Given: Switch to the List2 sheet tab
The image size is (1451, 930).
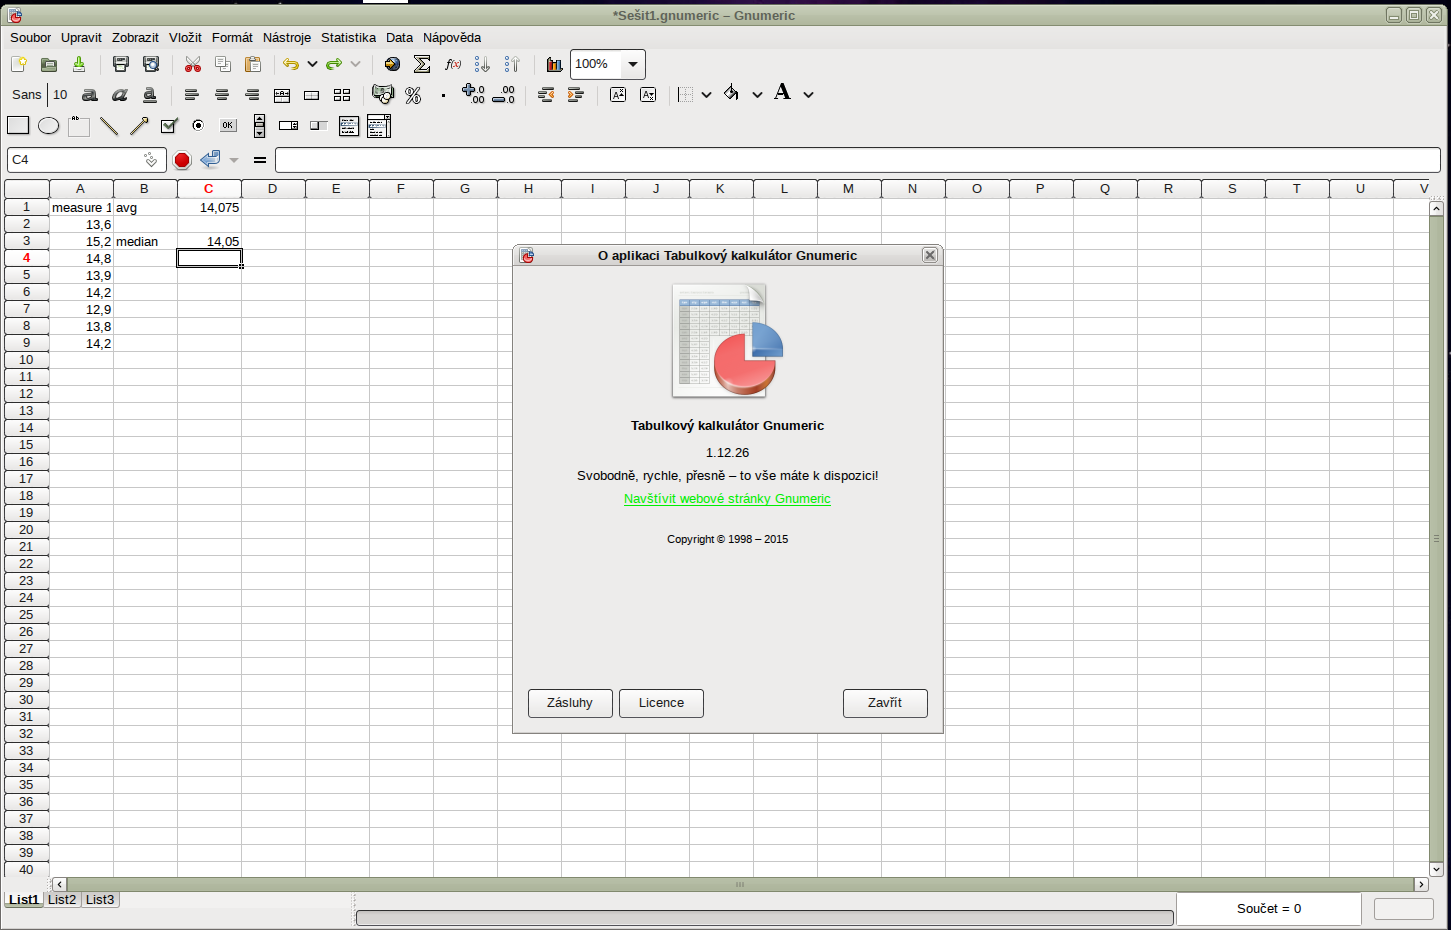Looking at the screenshot, I should (62, 900).
